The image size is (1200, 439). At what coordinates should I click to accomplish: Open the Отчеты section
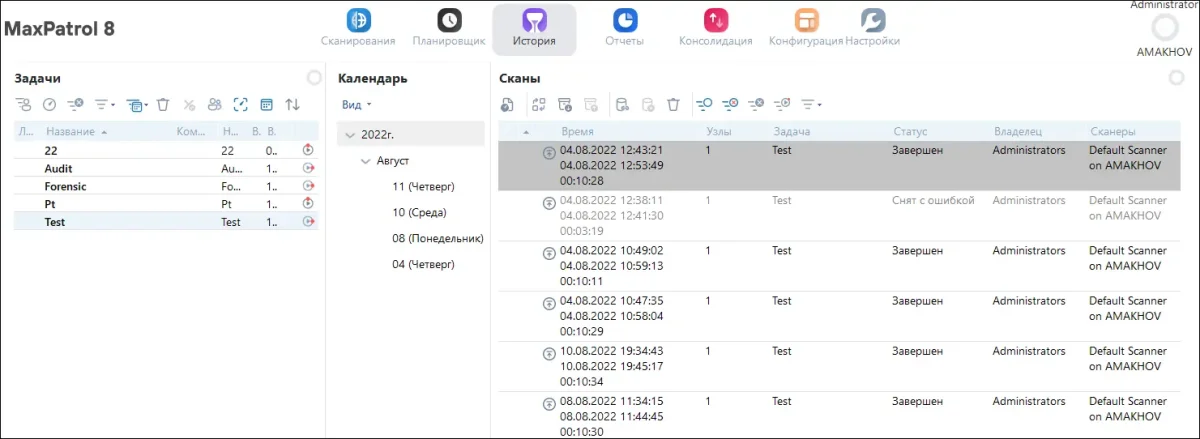coord(625,20)
